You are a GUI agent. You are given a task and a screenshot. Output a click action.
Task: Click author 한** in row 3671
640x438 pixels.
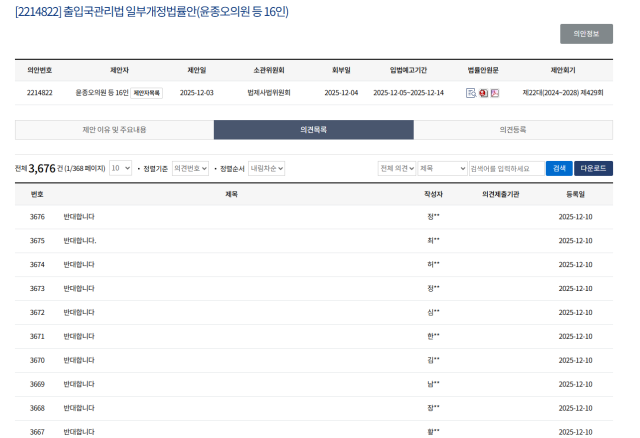pyautogui.click(x=433, y=336)
